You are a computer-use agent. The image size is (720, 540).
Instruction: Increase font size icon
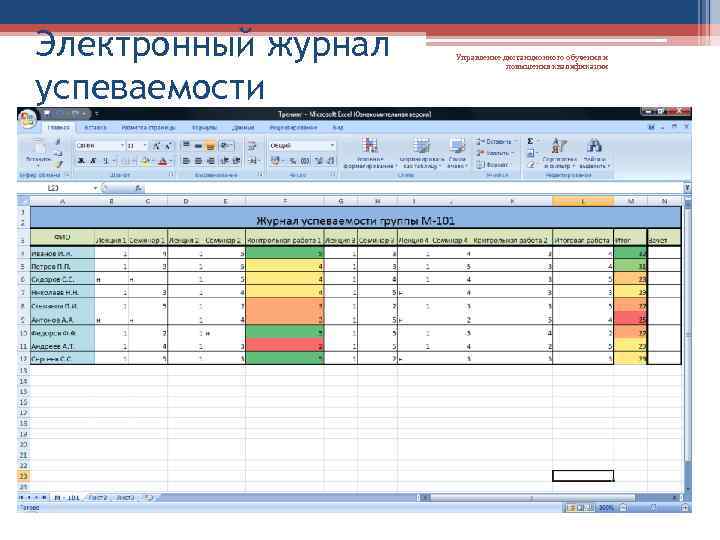point(157,146)
